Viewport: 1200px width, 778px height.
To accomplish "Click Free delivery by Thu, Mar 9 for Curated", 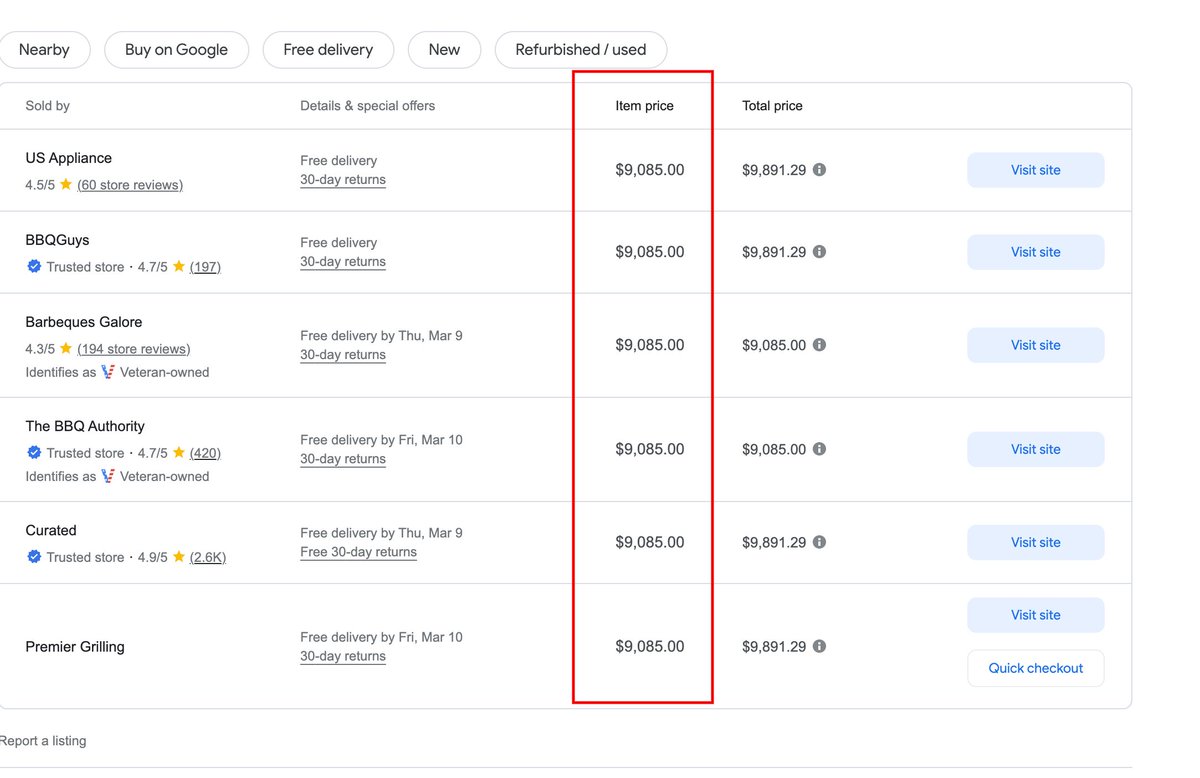I will [381, 533].
